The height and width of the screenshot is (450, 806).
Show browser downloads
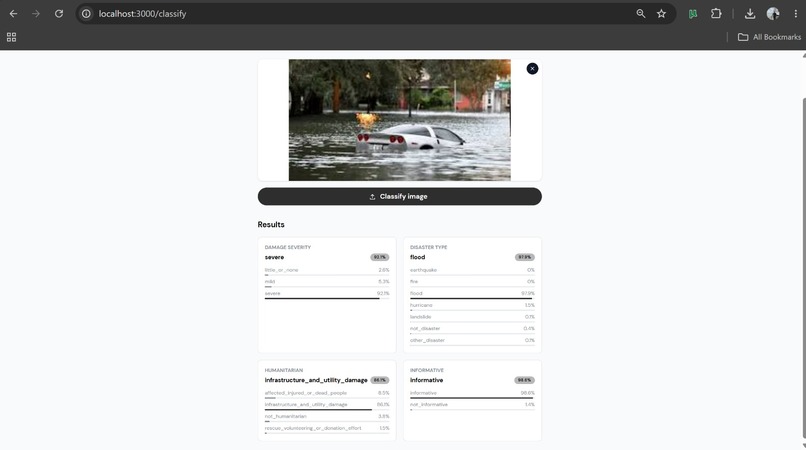point(750,14)
